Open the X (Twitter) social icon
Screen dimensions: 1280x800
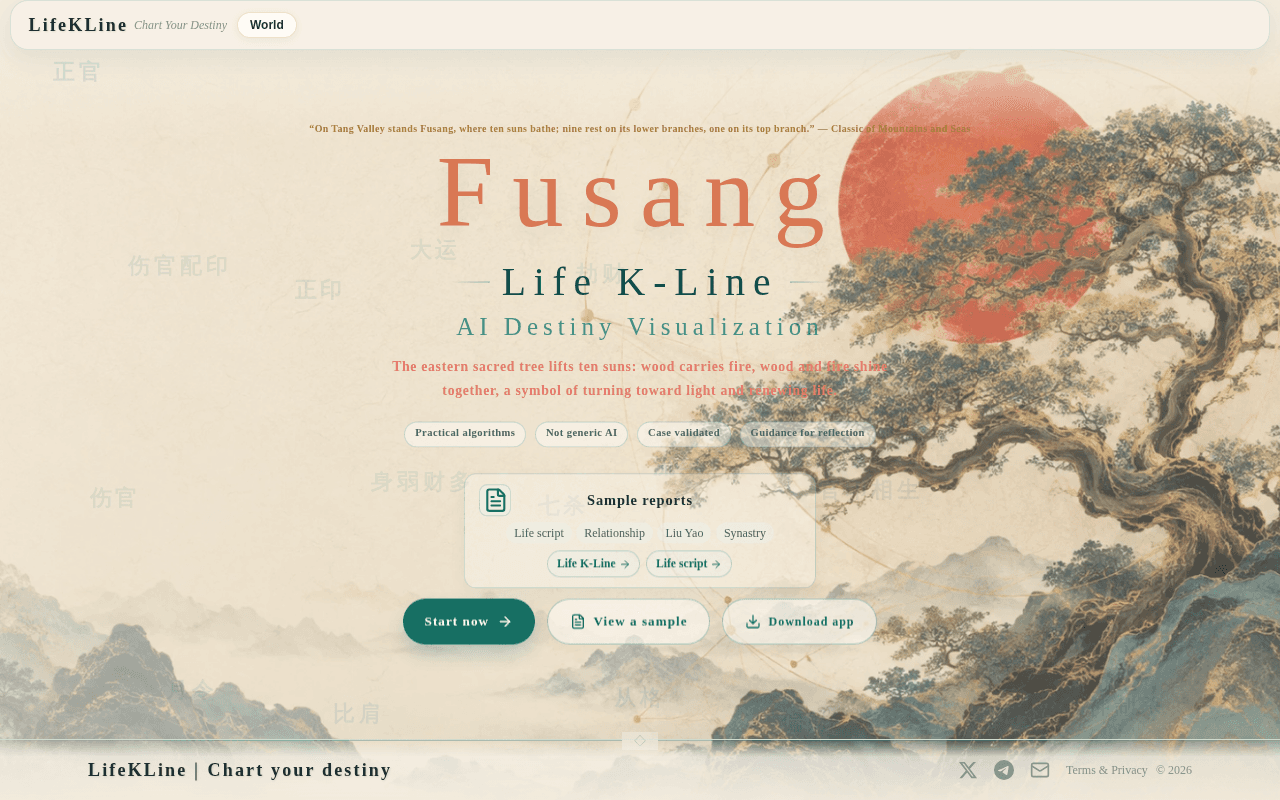click(x=968, y=770)
